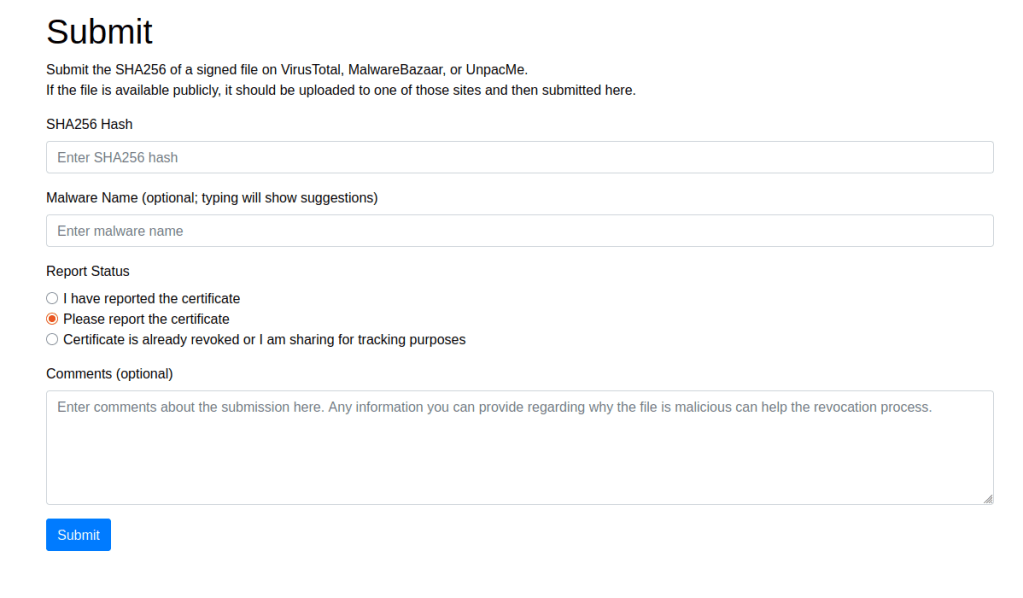
Task: Select 'I have reported the certificate' radio circle
Action: point(52,298)
